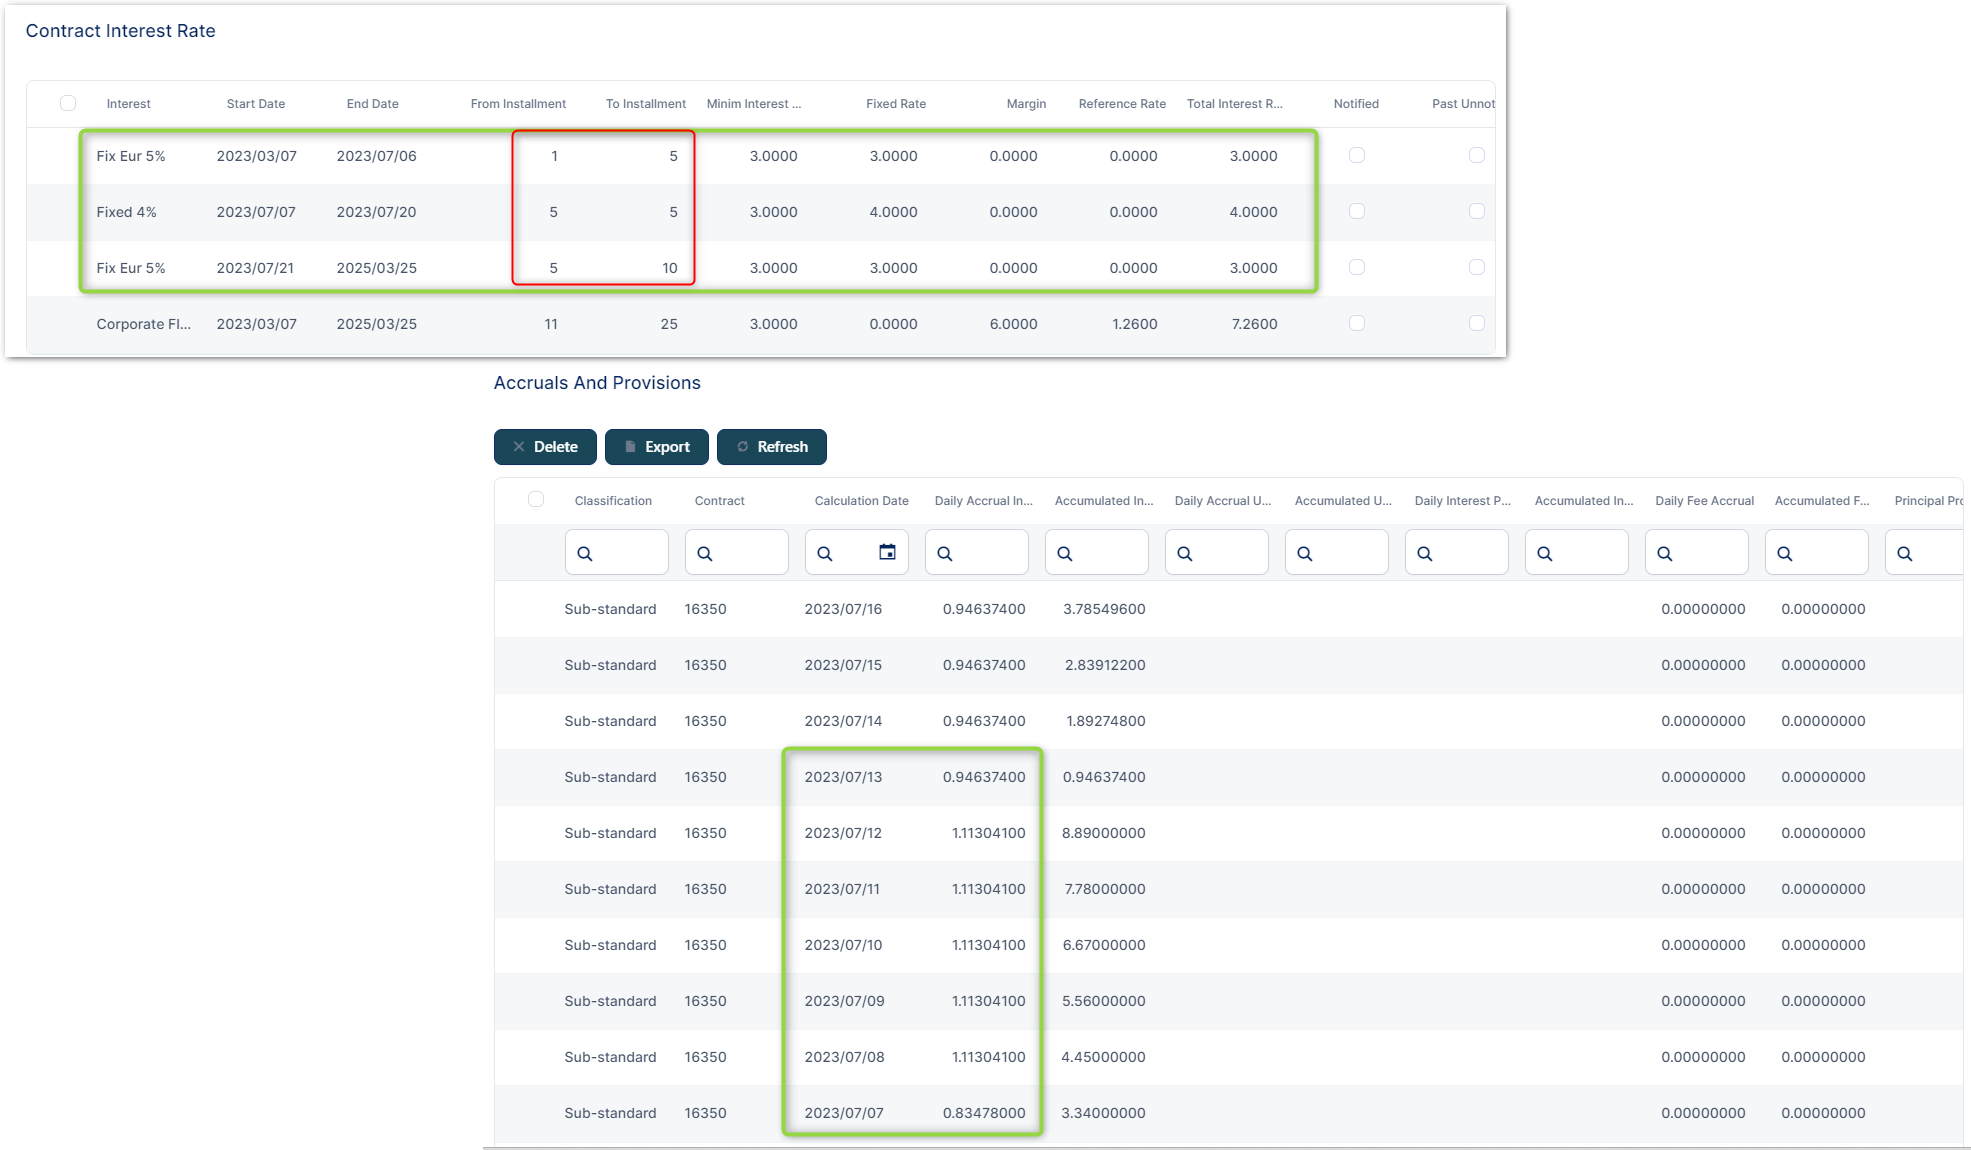The image size is (1971, 1150).
Task: Click the Refresh button
Action: pos(772,447)
